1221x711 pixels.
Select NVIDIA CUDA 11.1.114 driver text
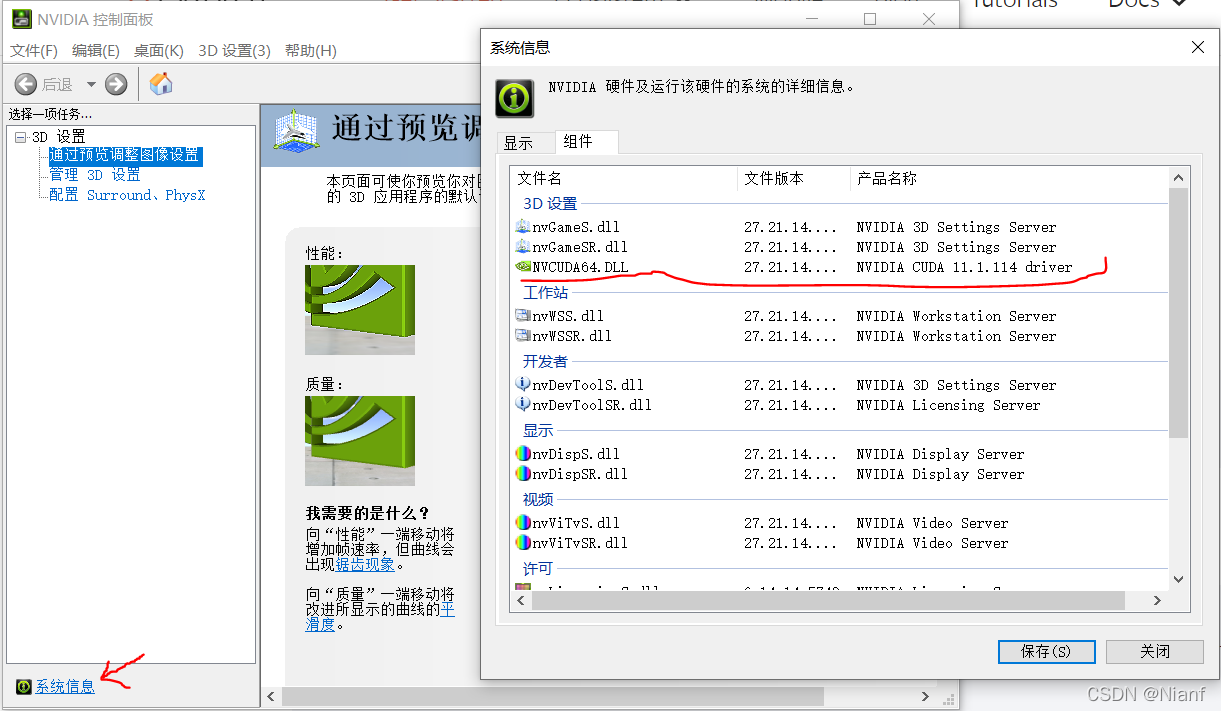964,267
